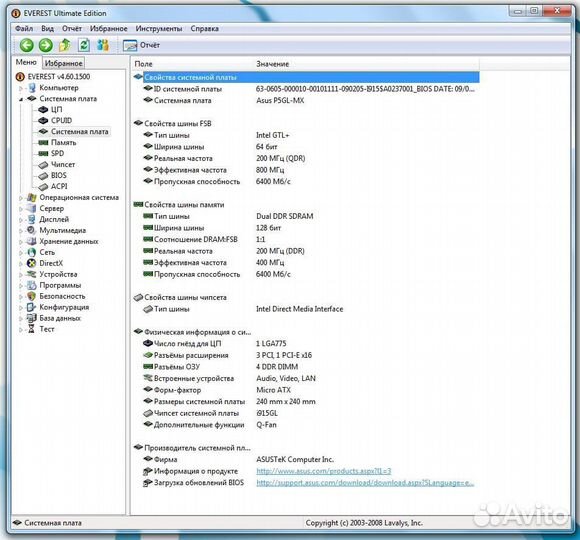Viewport: 580px width, 540px height.
Task: Open the Инструменты menu
Action: [x=159, y=28]
